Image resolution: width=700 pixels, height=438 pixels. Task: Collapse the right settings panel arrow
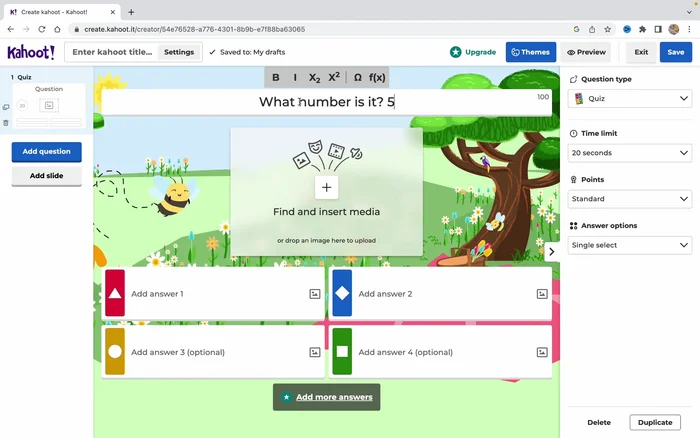pos(551,252)
